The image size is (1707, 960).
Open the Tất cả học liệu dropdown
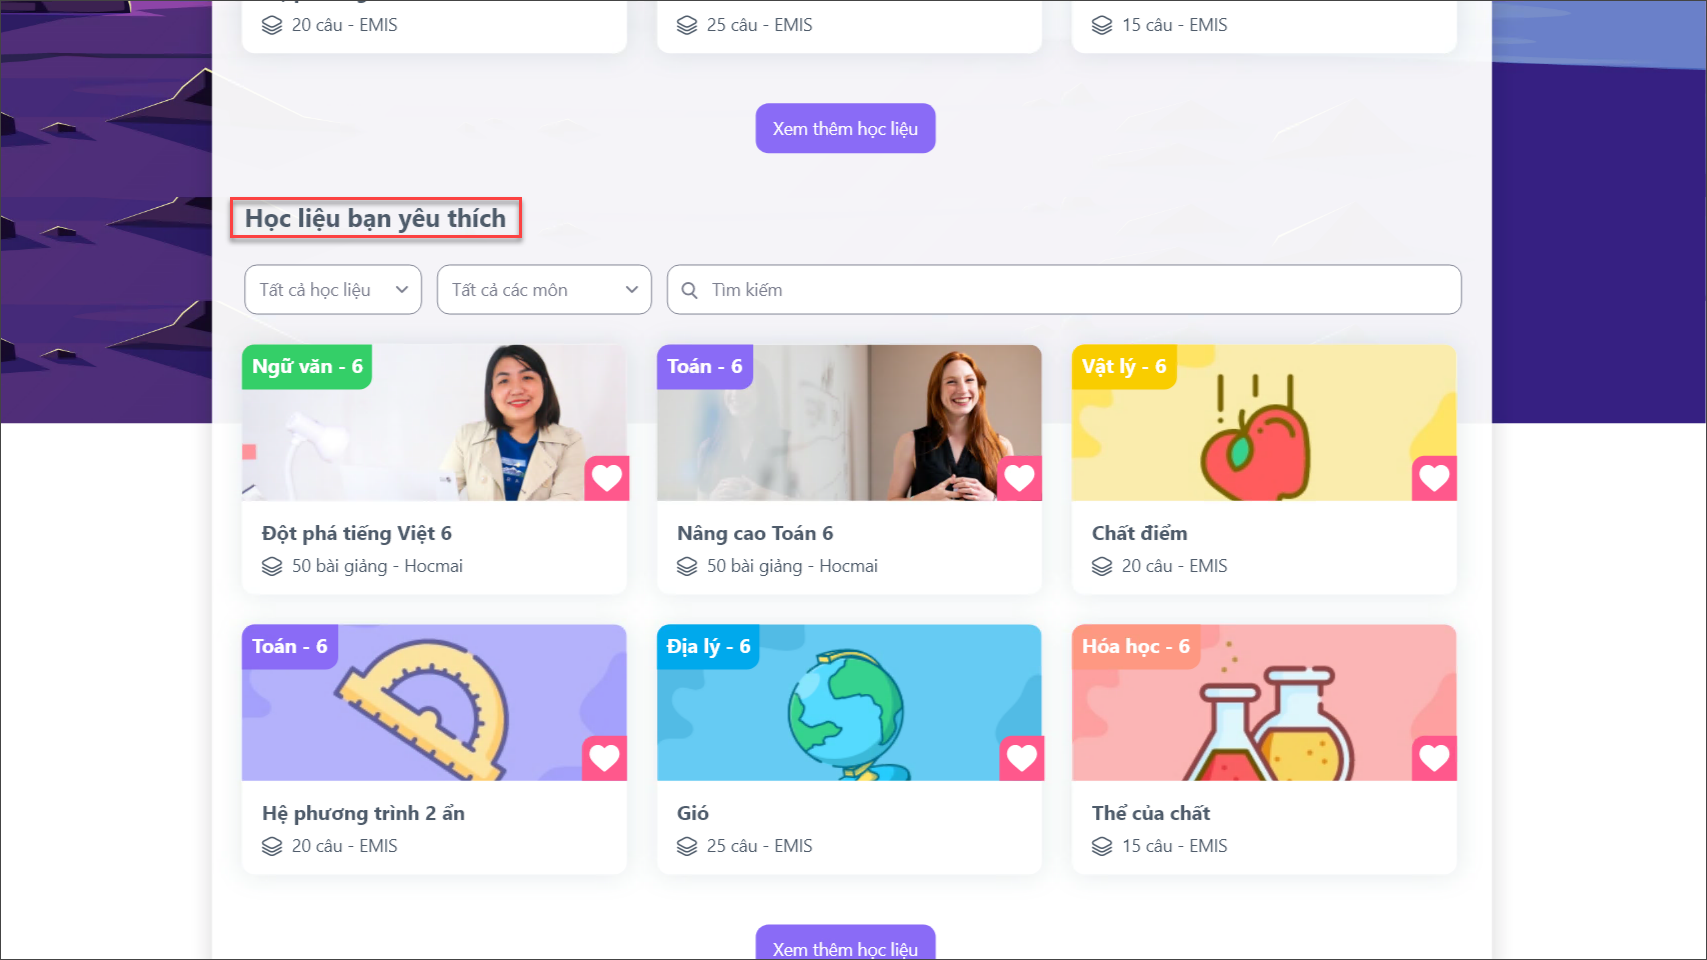tap(333, 290)
